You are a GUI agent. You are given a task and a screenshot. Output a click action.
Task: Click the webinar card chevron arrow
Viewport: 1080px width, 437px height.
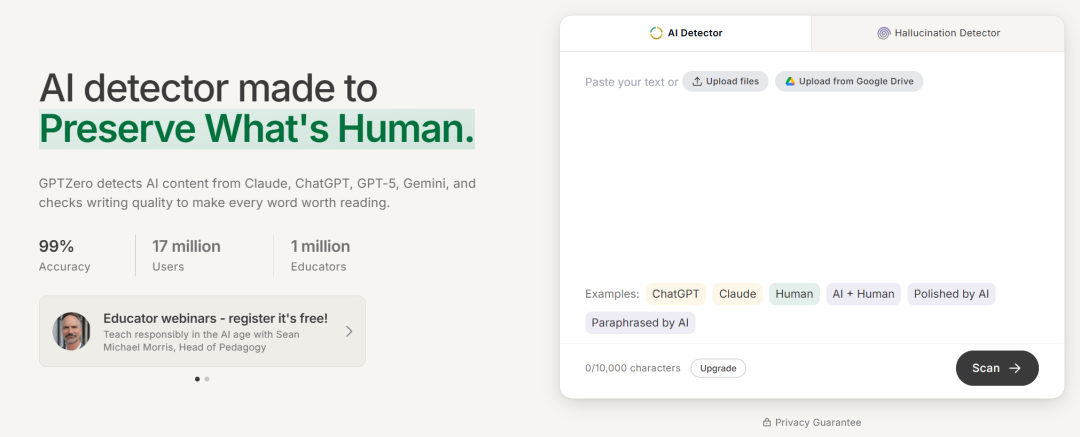349,332
